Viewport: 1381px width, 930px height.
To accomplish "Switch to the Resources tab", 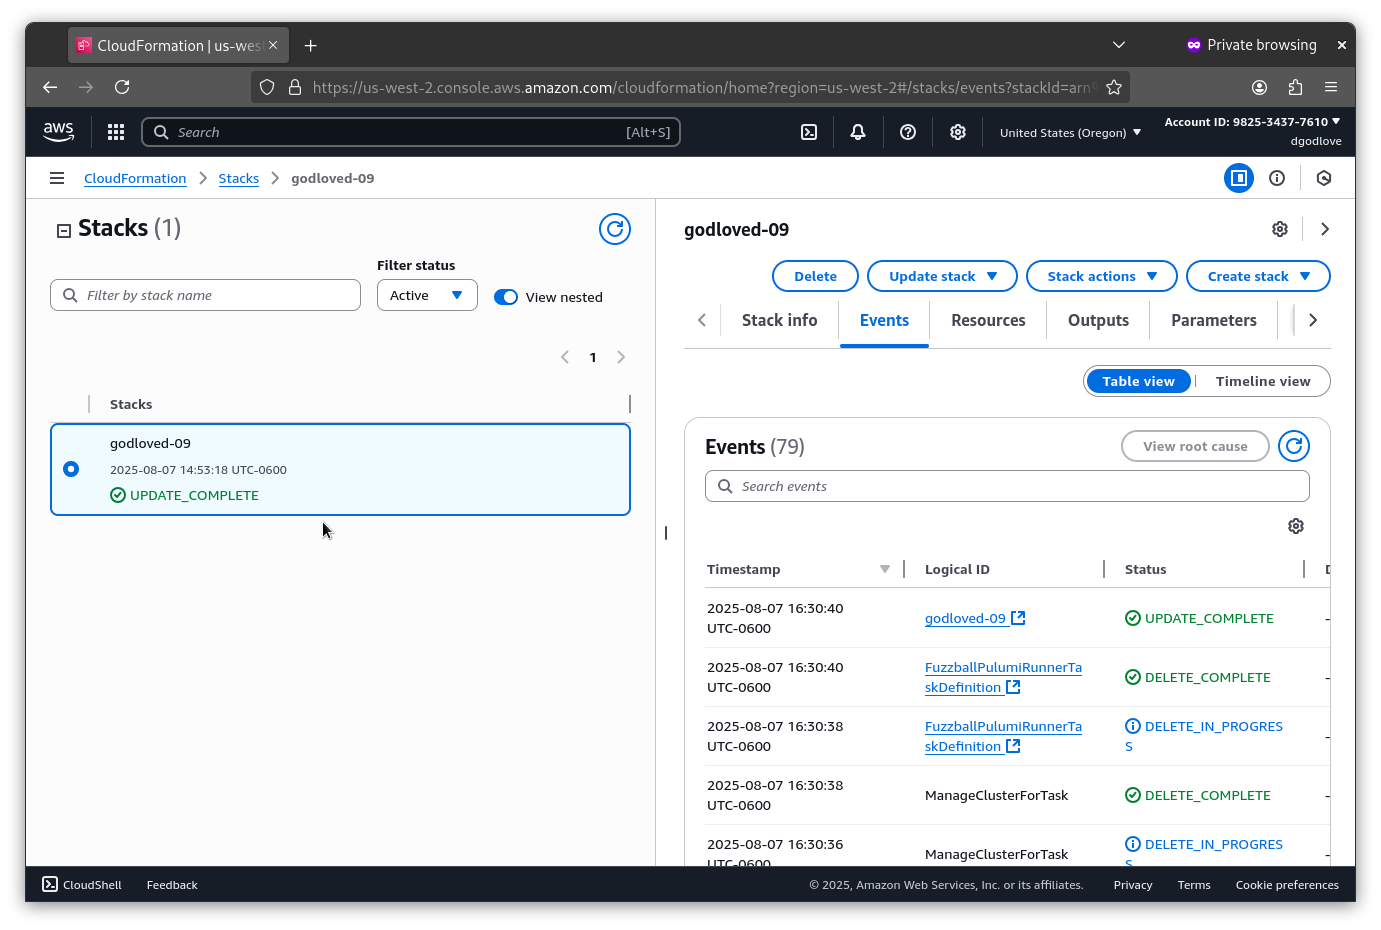I will (988, 320).
